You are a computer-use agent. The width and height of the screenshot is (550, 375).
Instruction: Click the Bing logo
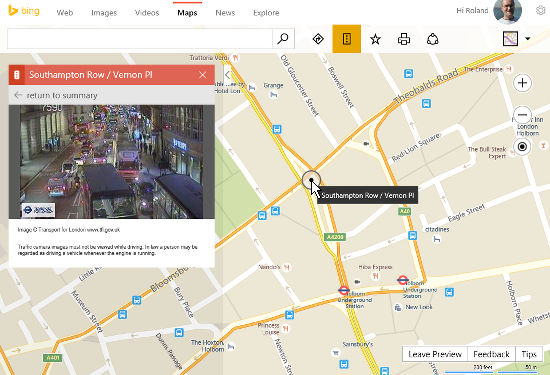pyautogui.click(x=24, y=11)
